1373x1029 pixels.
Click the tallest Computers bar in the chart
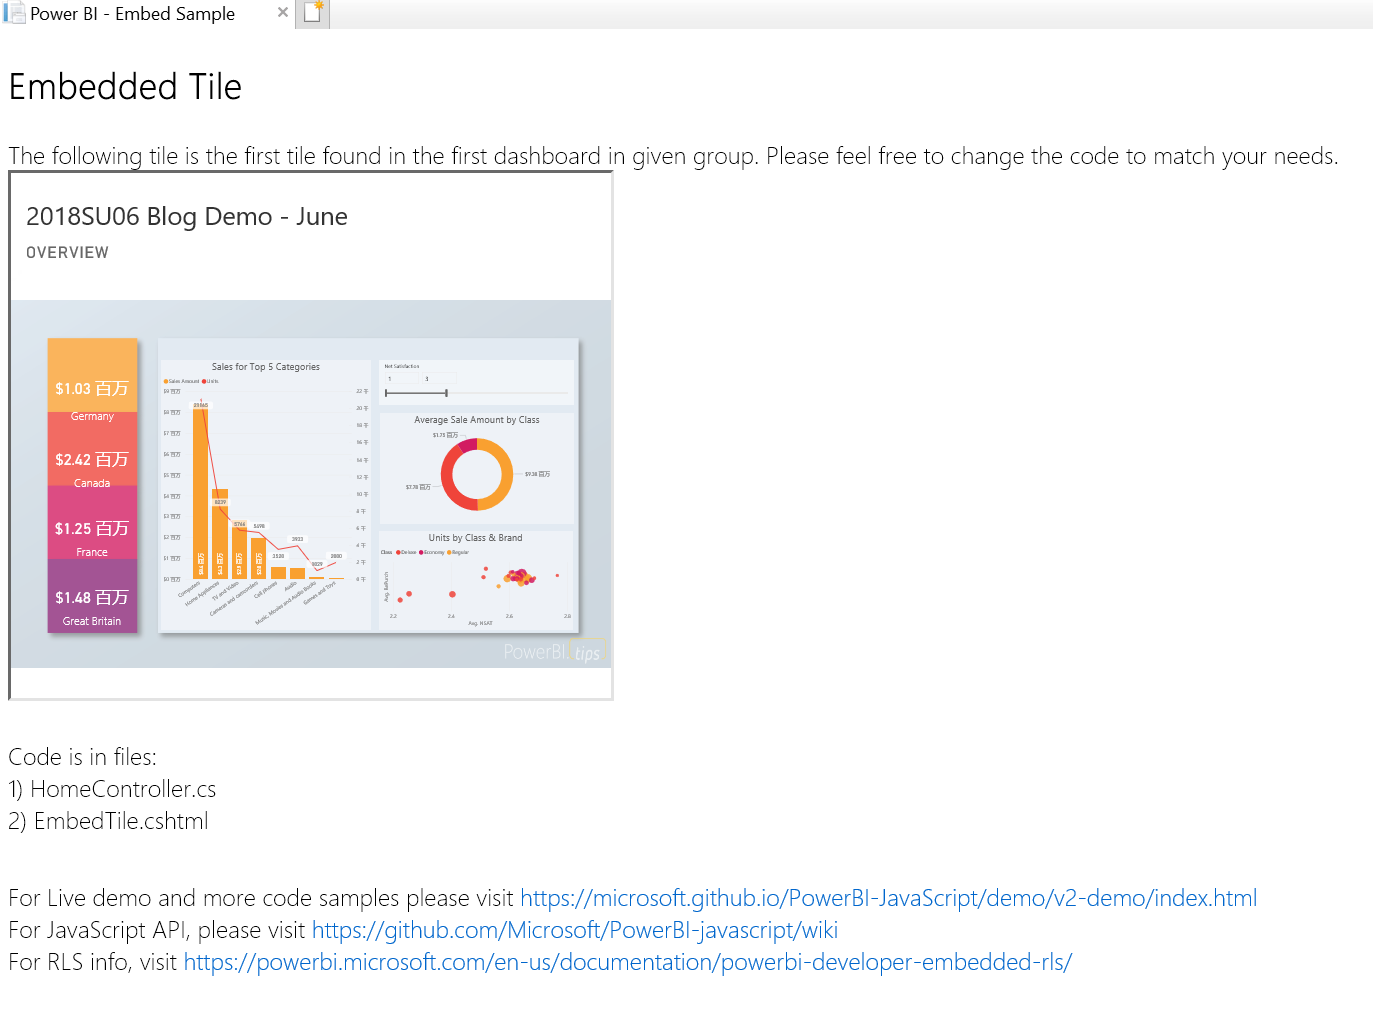point(200,490)
